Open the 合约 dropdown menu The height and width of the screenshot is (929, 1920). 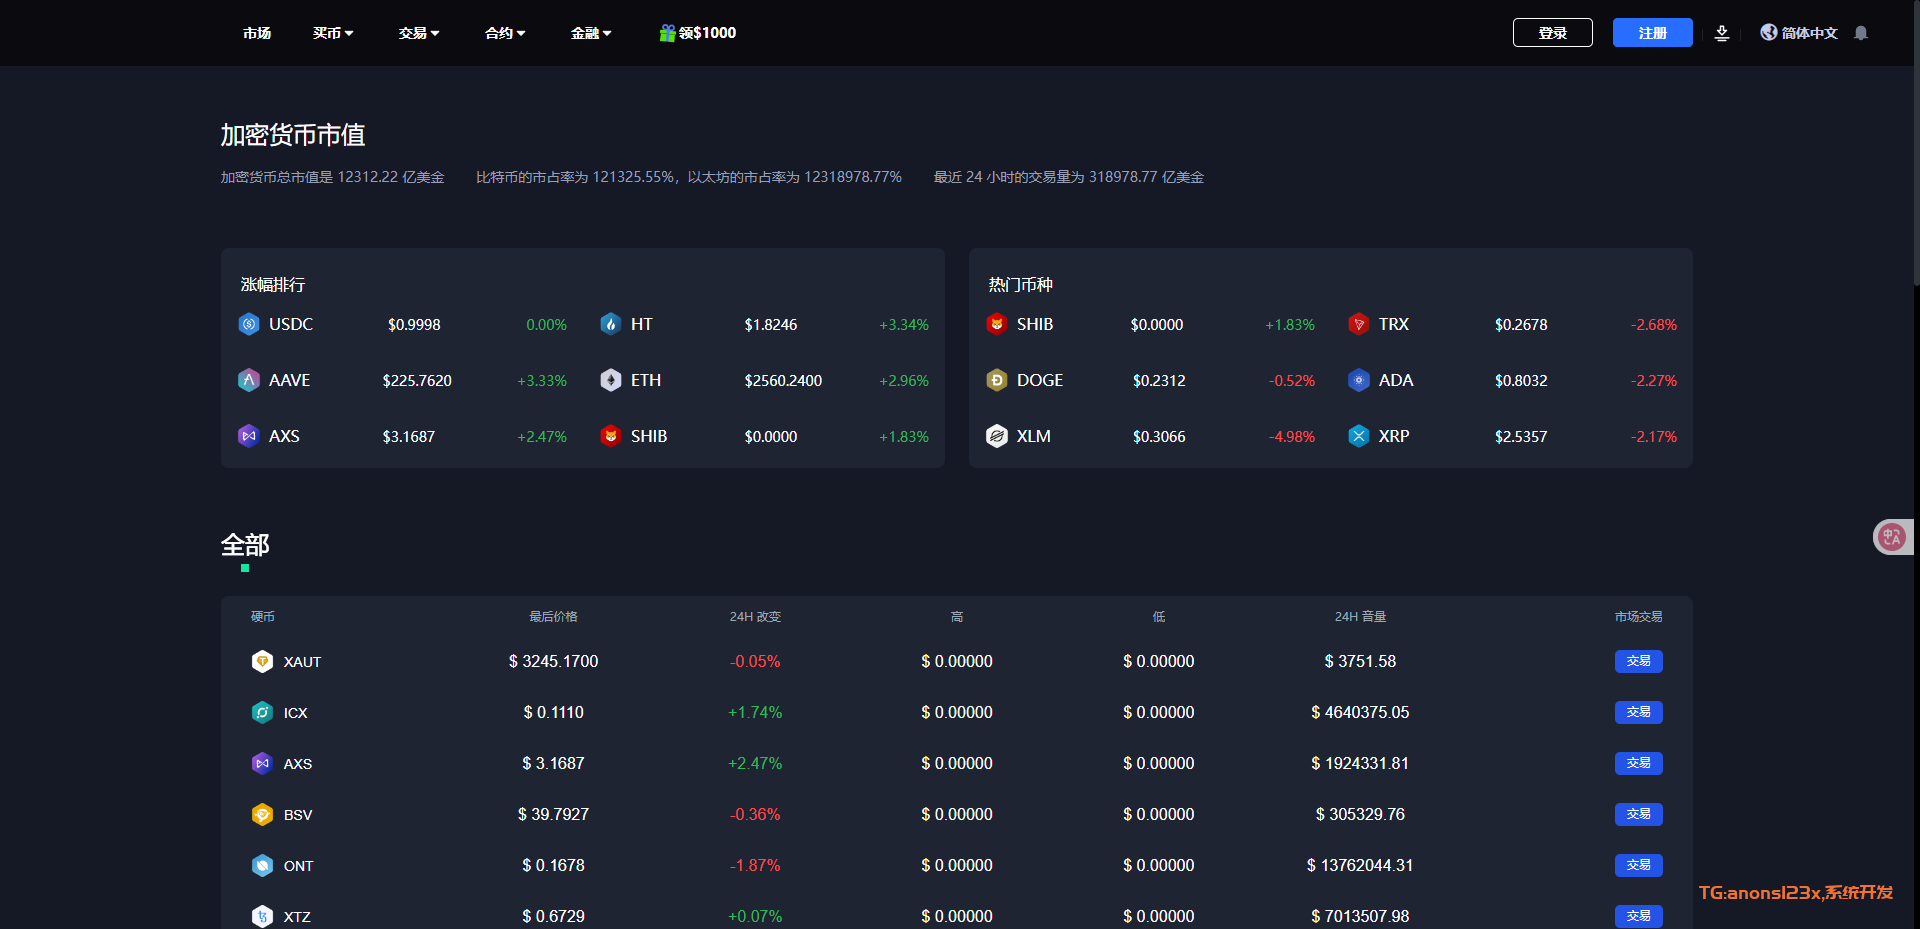click(505, 33)
